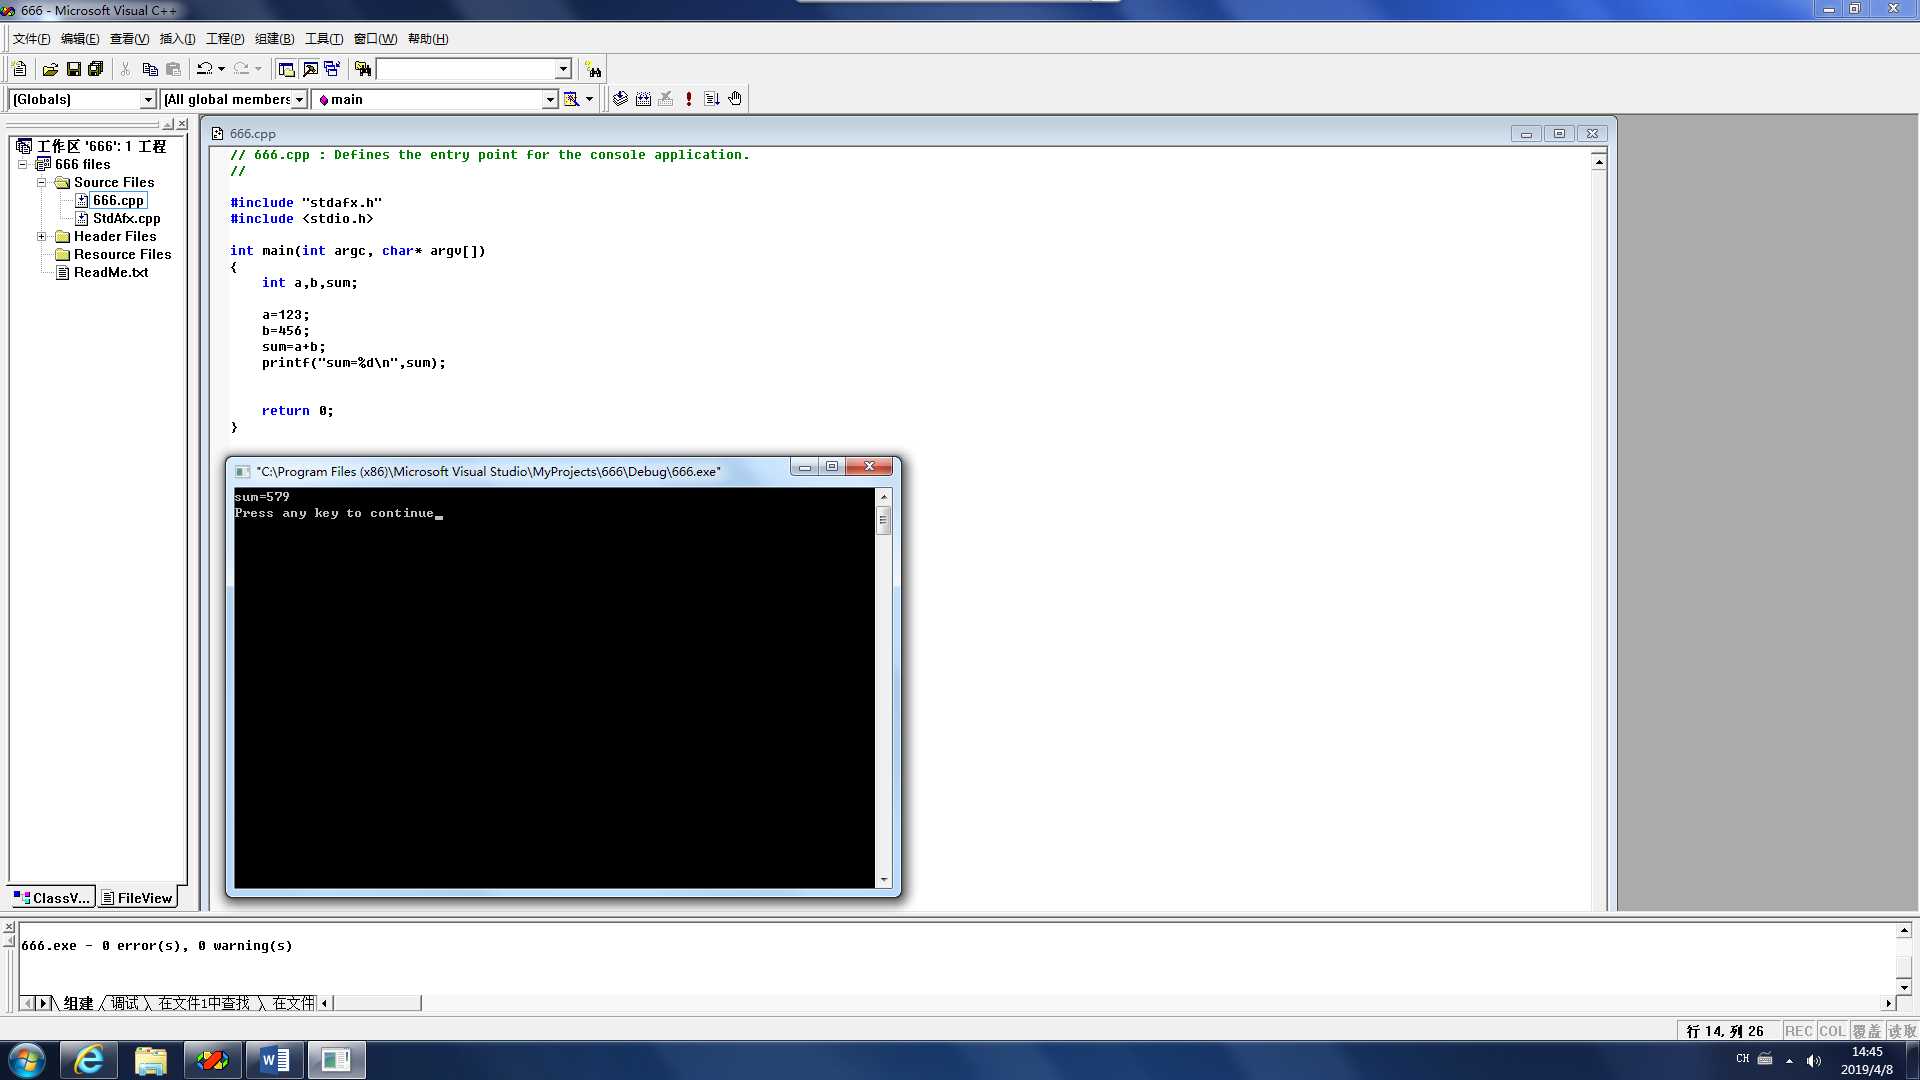Switch to the ClassV... panel tab
Image resolution: width=1920 pixels, height=1080 pixels.
click(54, 898)
